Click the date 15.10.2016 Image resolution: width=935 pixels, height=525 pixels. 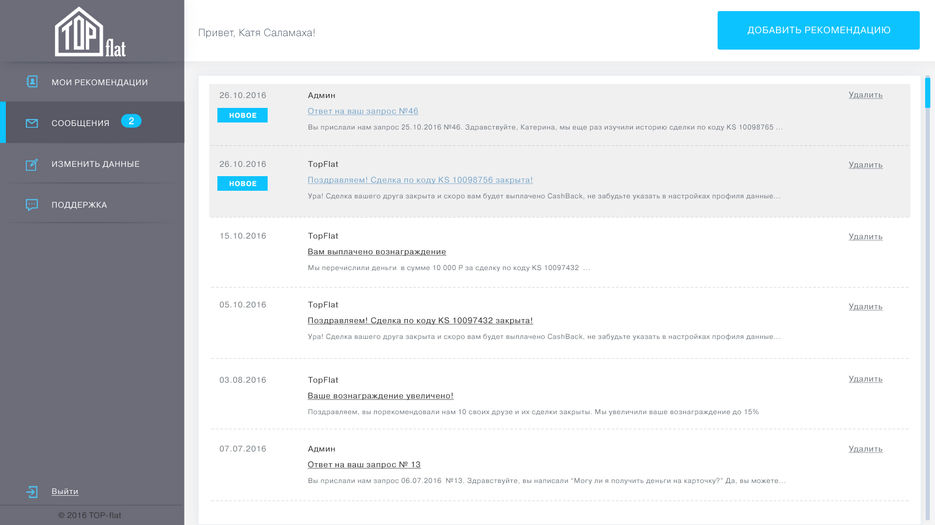point(243,236)
